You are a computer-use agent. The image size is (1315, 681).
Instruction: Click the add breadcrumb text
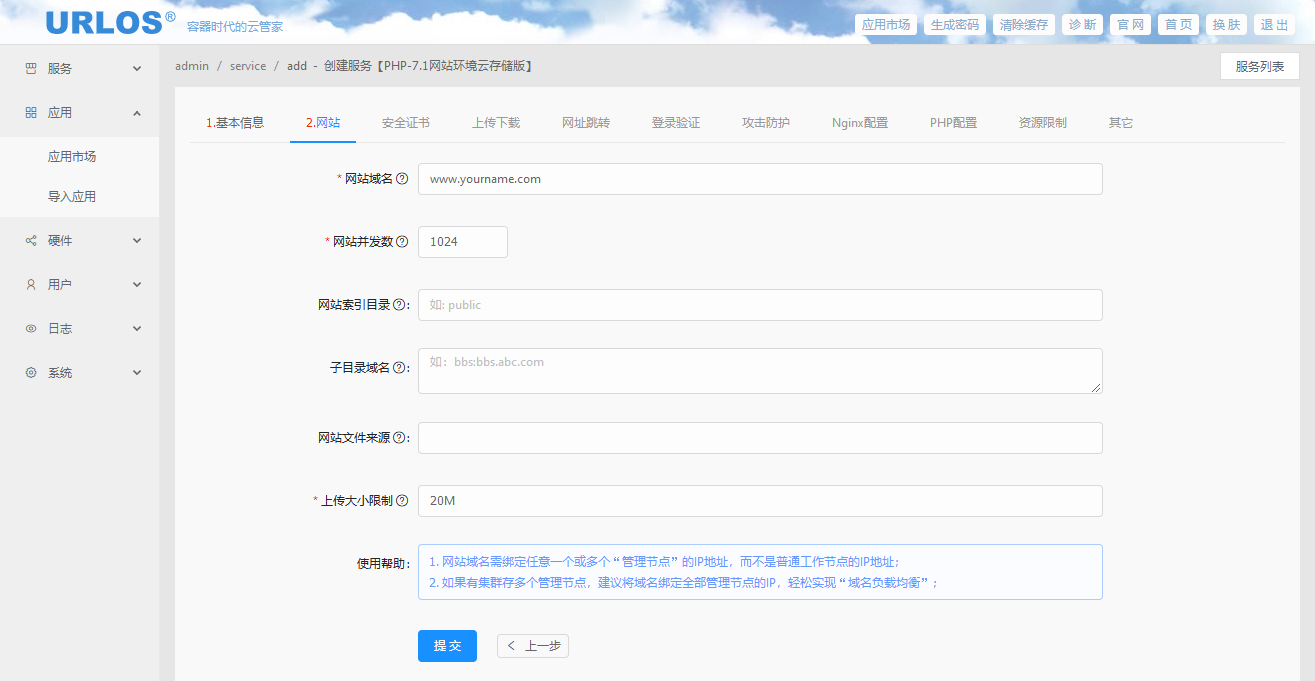click(x=297, y=66)
